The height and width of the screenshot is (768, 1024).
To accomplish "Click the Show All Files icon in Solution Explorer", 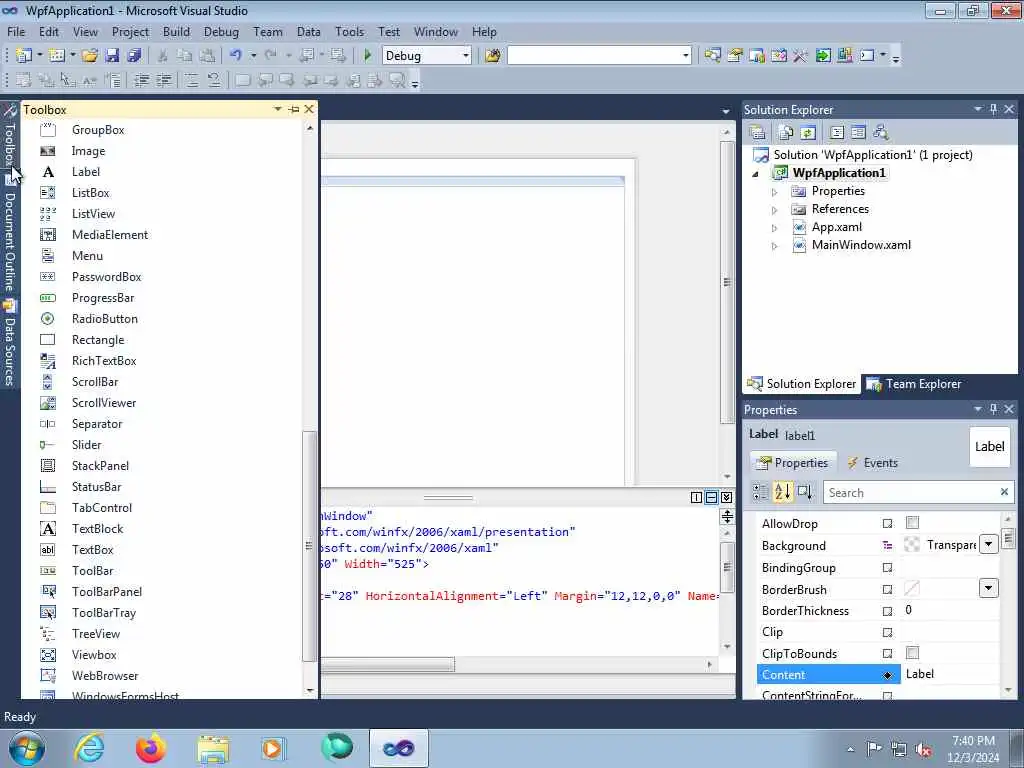I will [x=786, y=133].
